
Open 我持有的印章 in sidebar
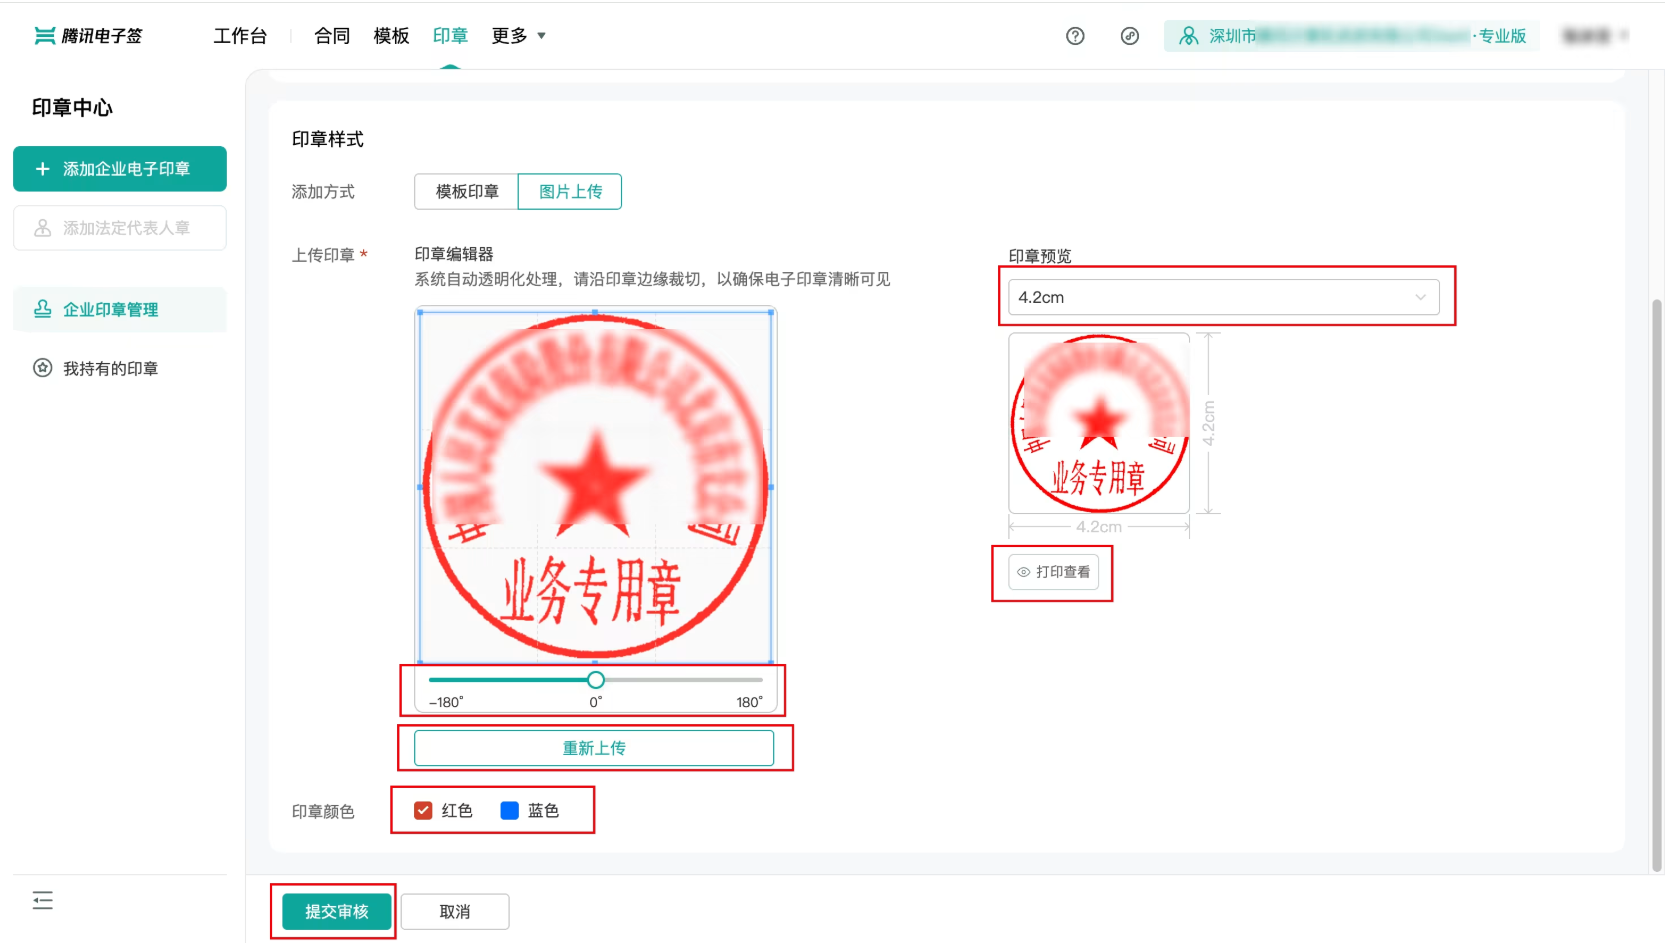[x=120, y=368]
